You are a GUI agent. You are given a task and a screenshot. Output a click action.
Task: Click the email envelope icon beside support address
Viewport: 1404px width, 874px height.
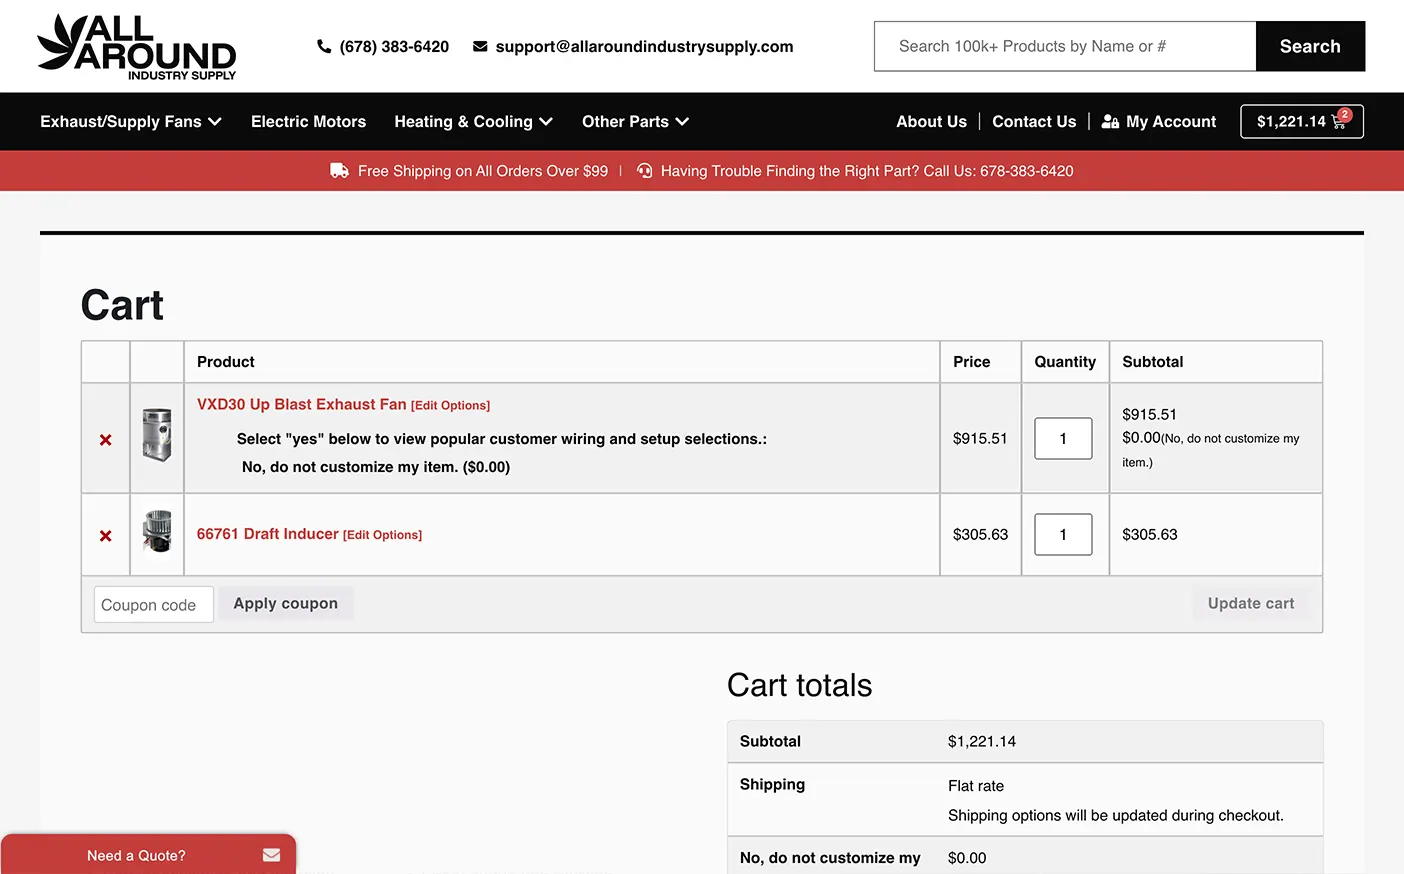pos(479,46)
